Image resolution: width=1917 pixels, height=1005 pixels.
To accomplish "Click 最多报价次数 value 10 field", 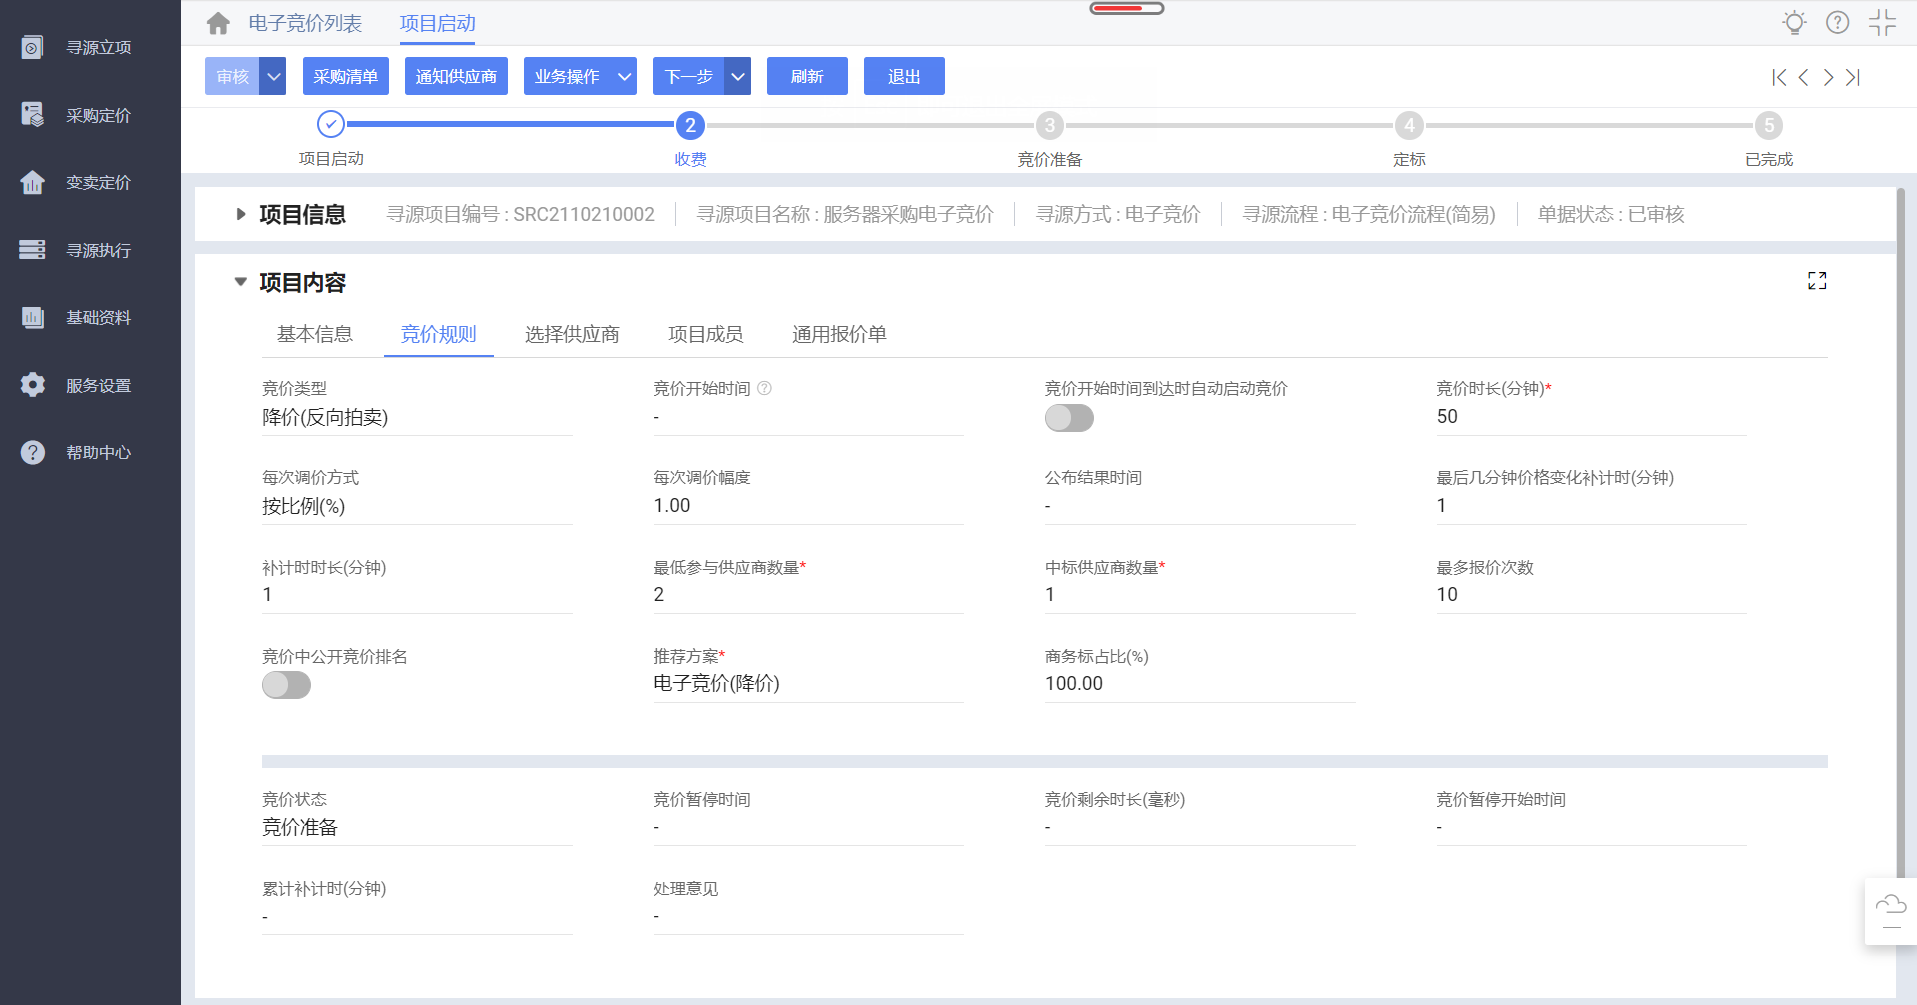I will [1591, 594].
